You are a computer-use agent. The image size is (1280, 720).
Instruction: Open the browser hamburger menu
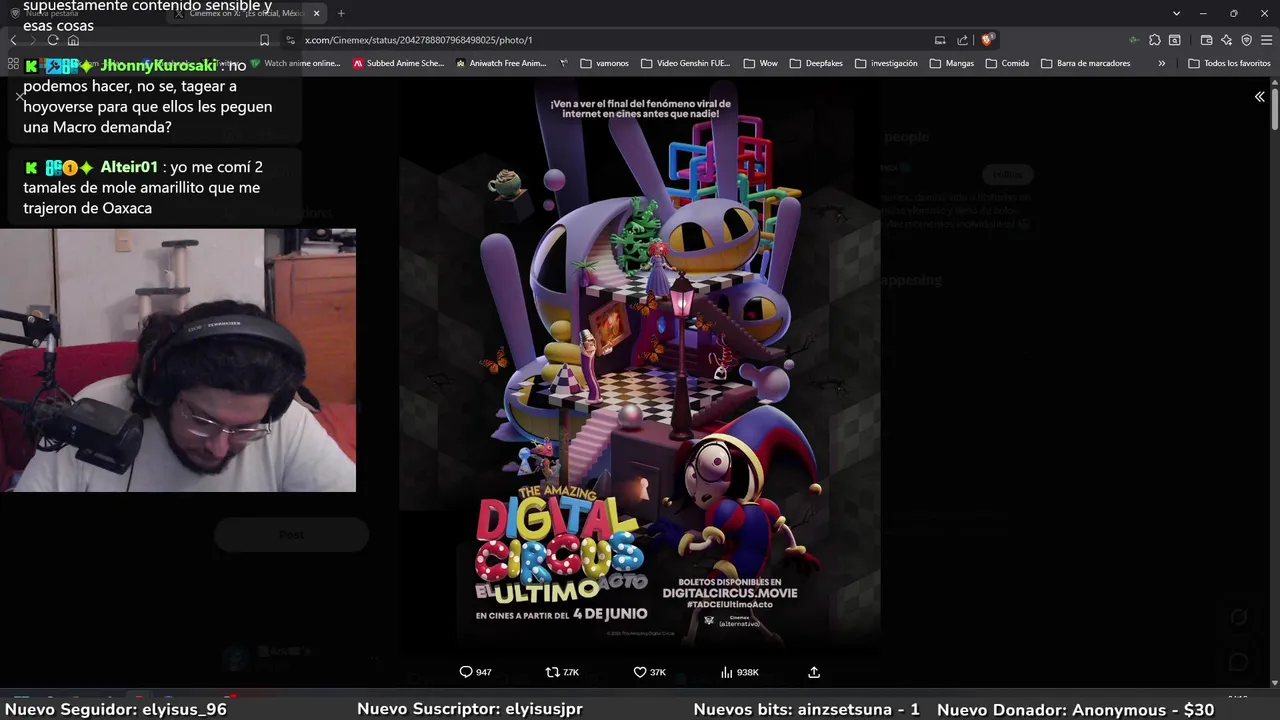point(1267,40)
